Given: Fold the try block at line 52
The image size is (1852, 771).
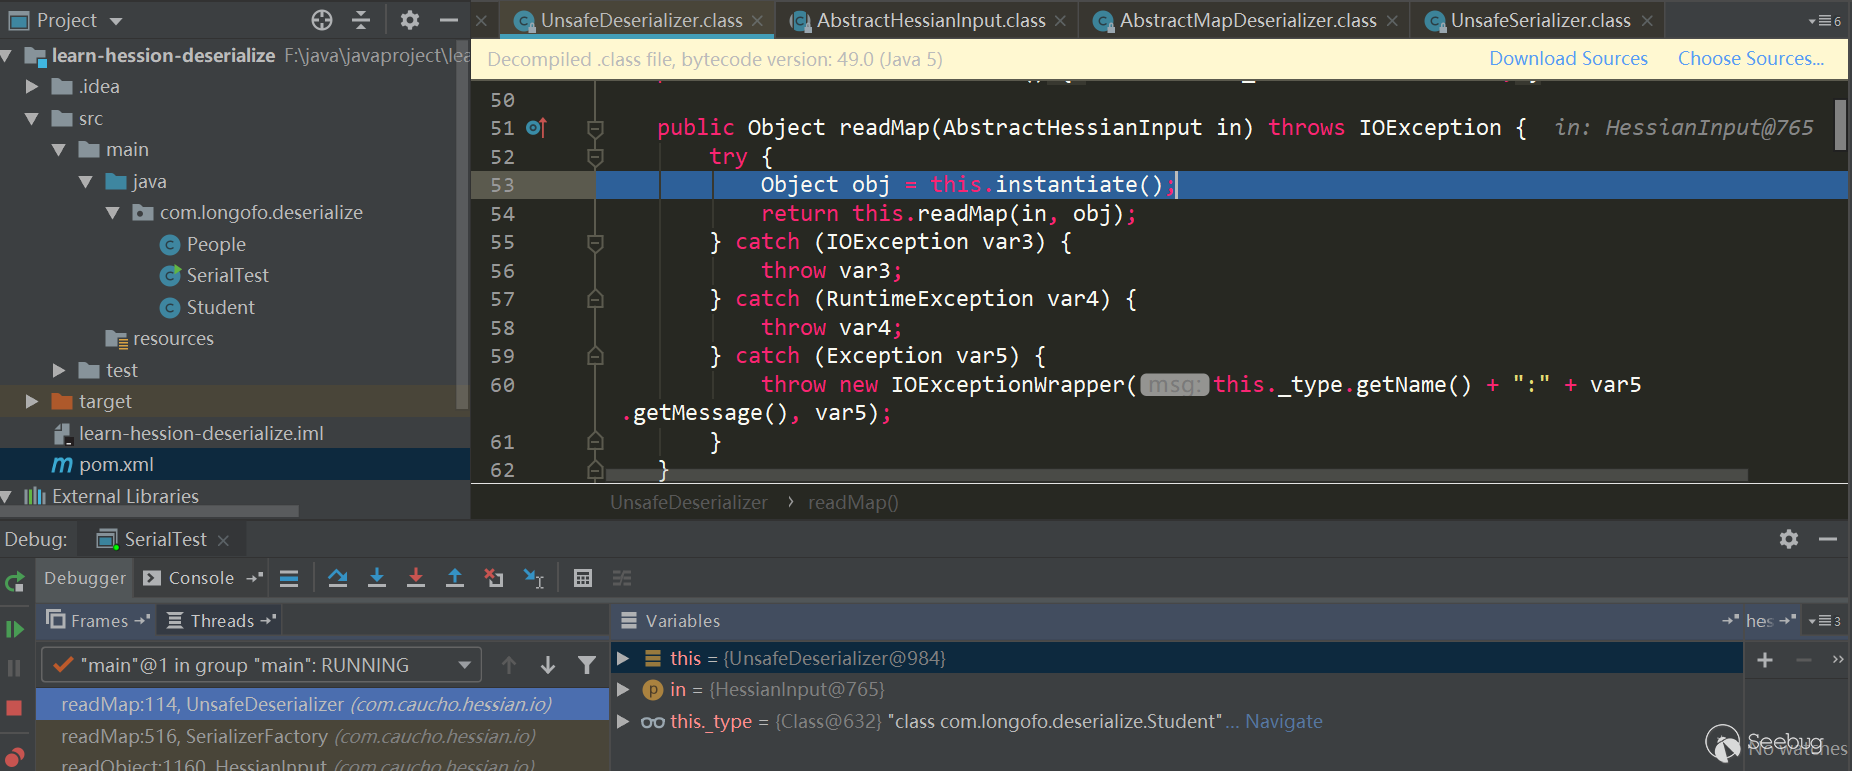Looking at the screenshot, I should (x=595, y=157).
